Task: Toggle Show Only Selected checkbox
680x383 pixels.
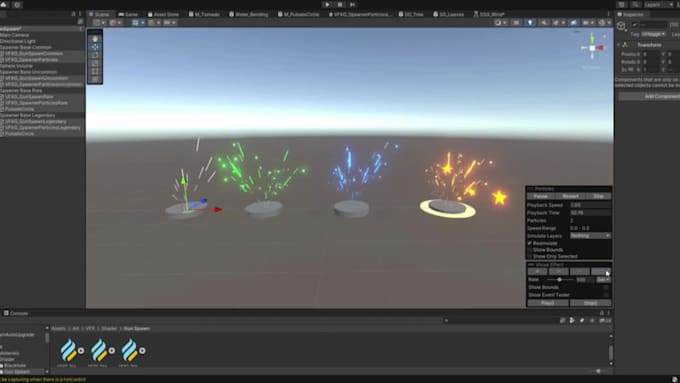Action: click(x=530, y=256)
